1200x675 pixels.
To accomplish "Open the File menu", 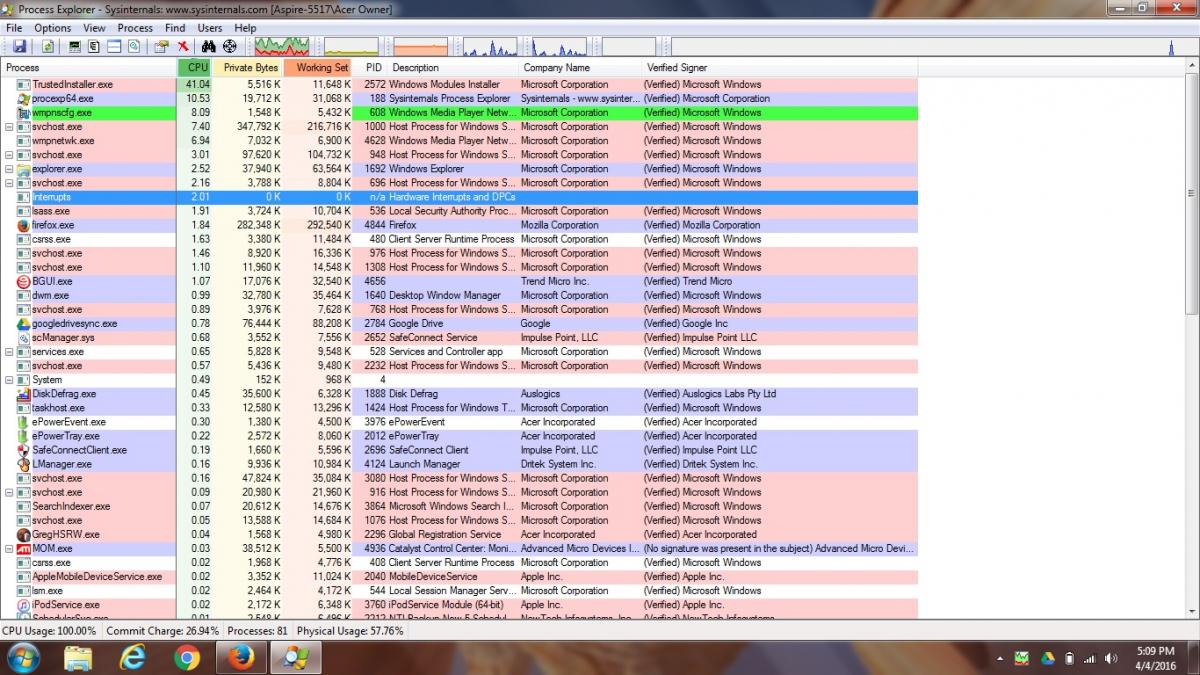I will click(14, 28).
